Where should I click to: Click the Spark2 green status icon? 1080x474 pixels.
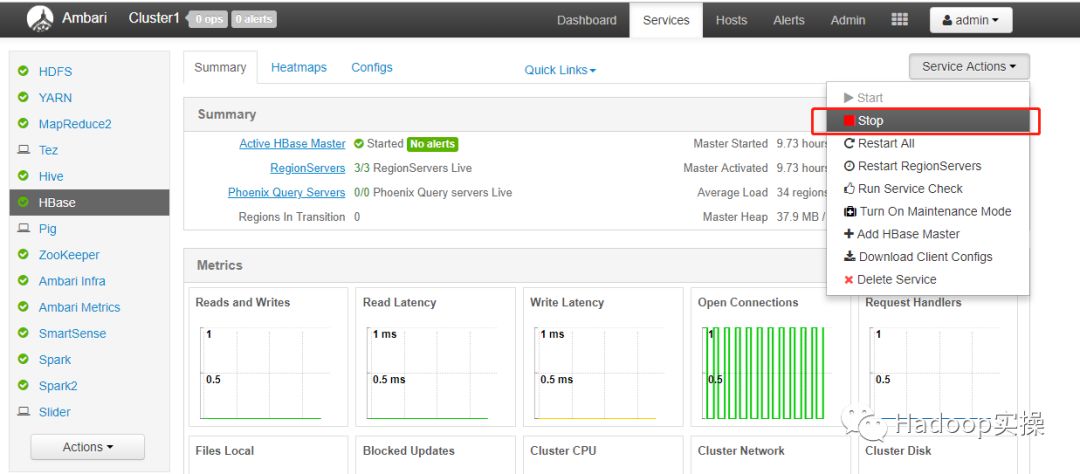pos(23,385)
